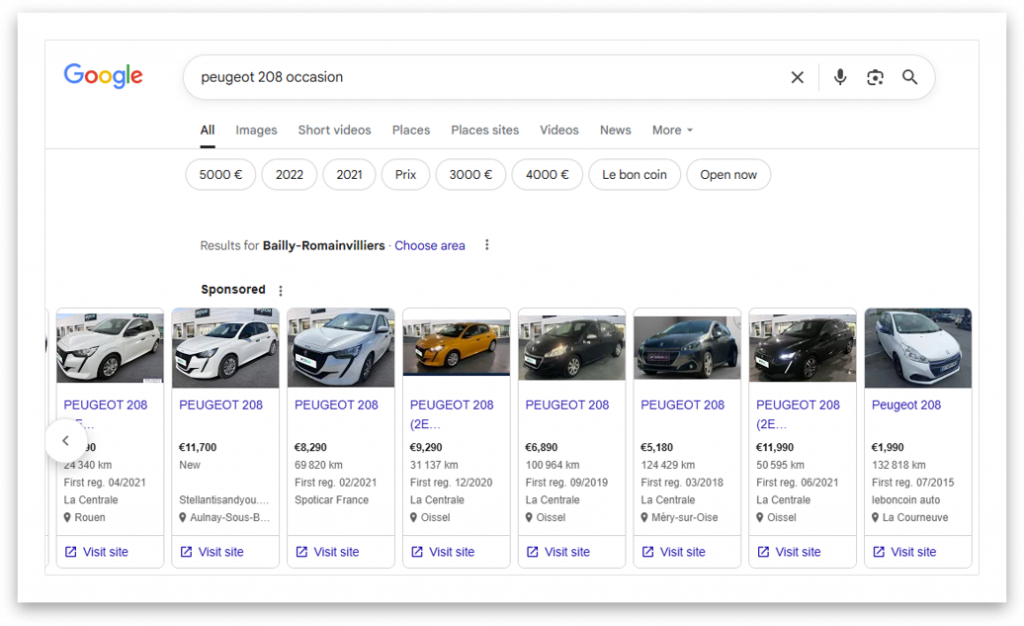Open the yellow Peugeot 208 thumbnail
Viewport: 1024px width, 626px height.
point(456,348)
